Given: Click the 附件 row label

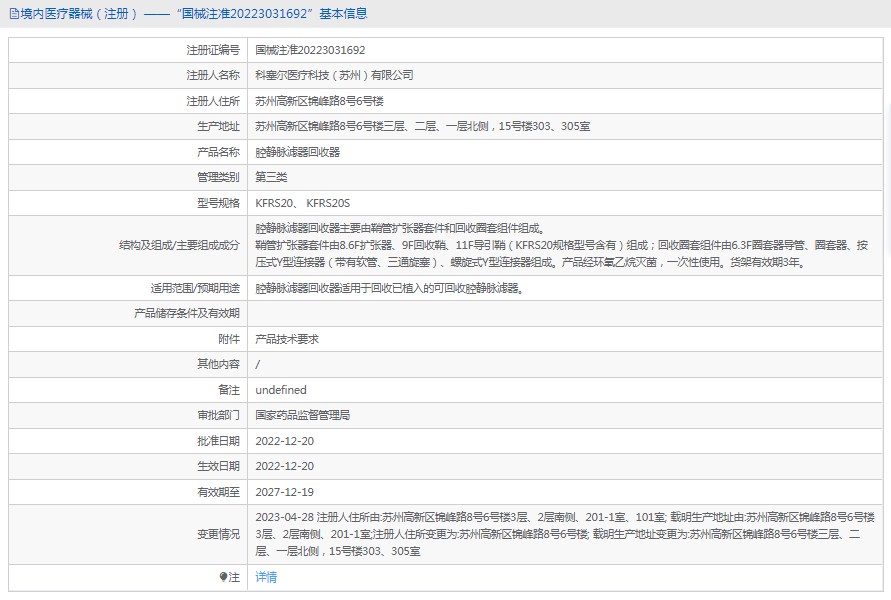Looking at the screenshot, I should [229, 339].
